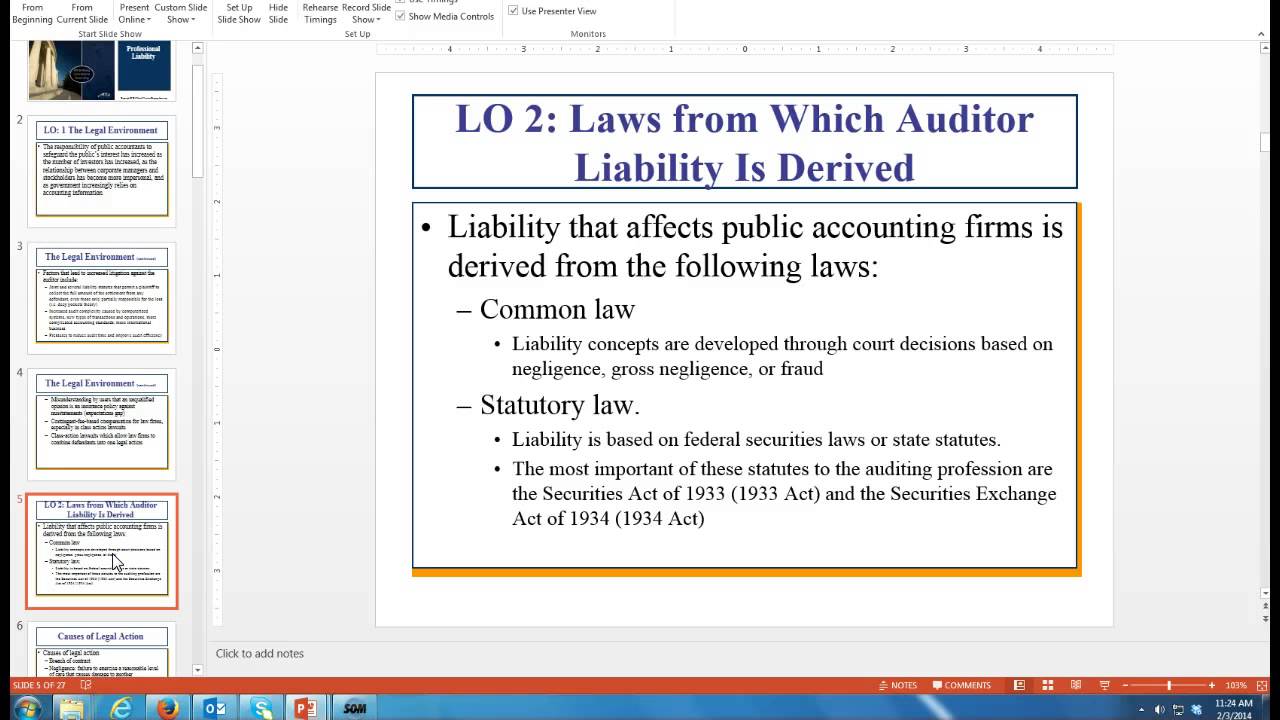Click the thumbnail pane scroll up arrow
Screen dimensions: 1280x720
click(x=197, y=47)
